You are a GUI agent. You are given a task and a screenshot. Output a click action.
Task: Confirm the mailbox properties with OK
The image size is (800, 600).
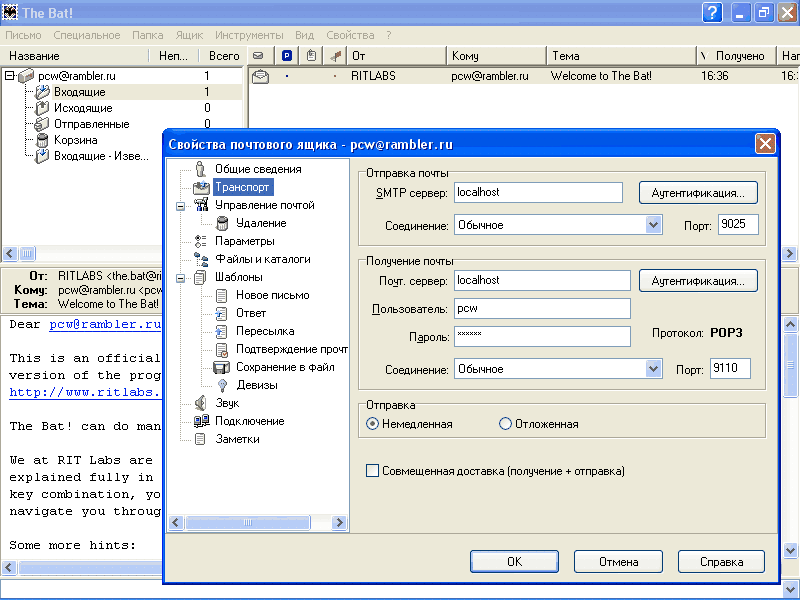(x=514, y=562)
